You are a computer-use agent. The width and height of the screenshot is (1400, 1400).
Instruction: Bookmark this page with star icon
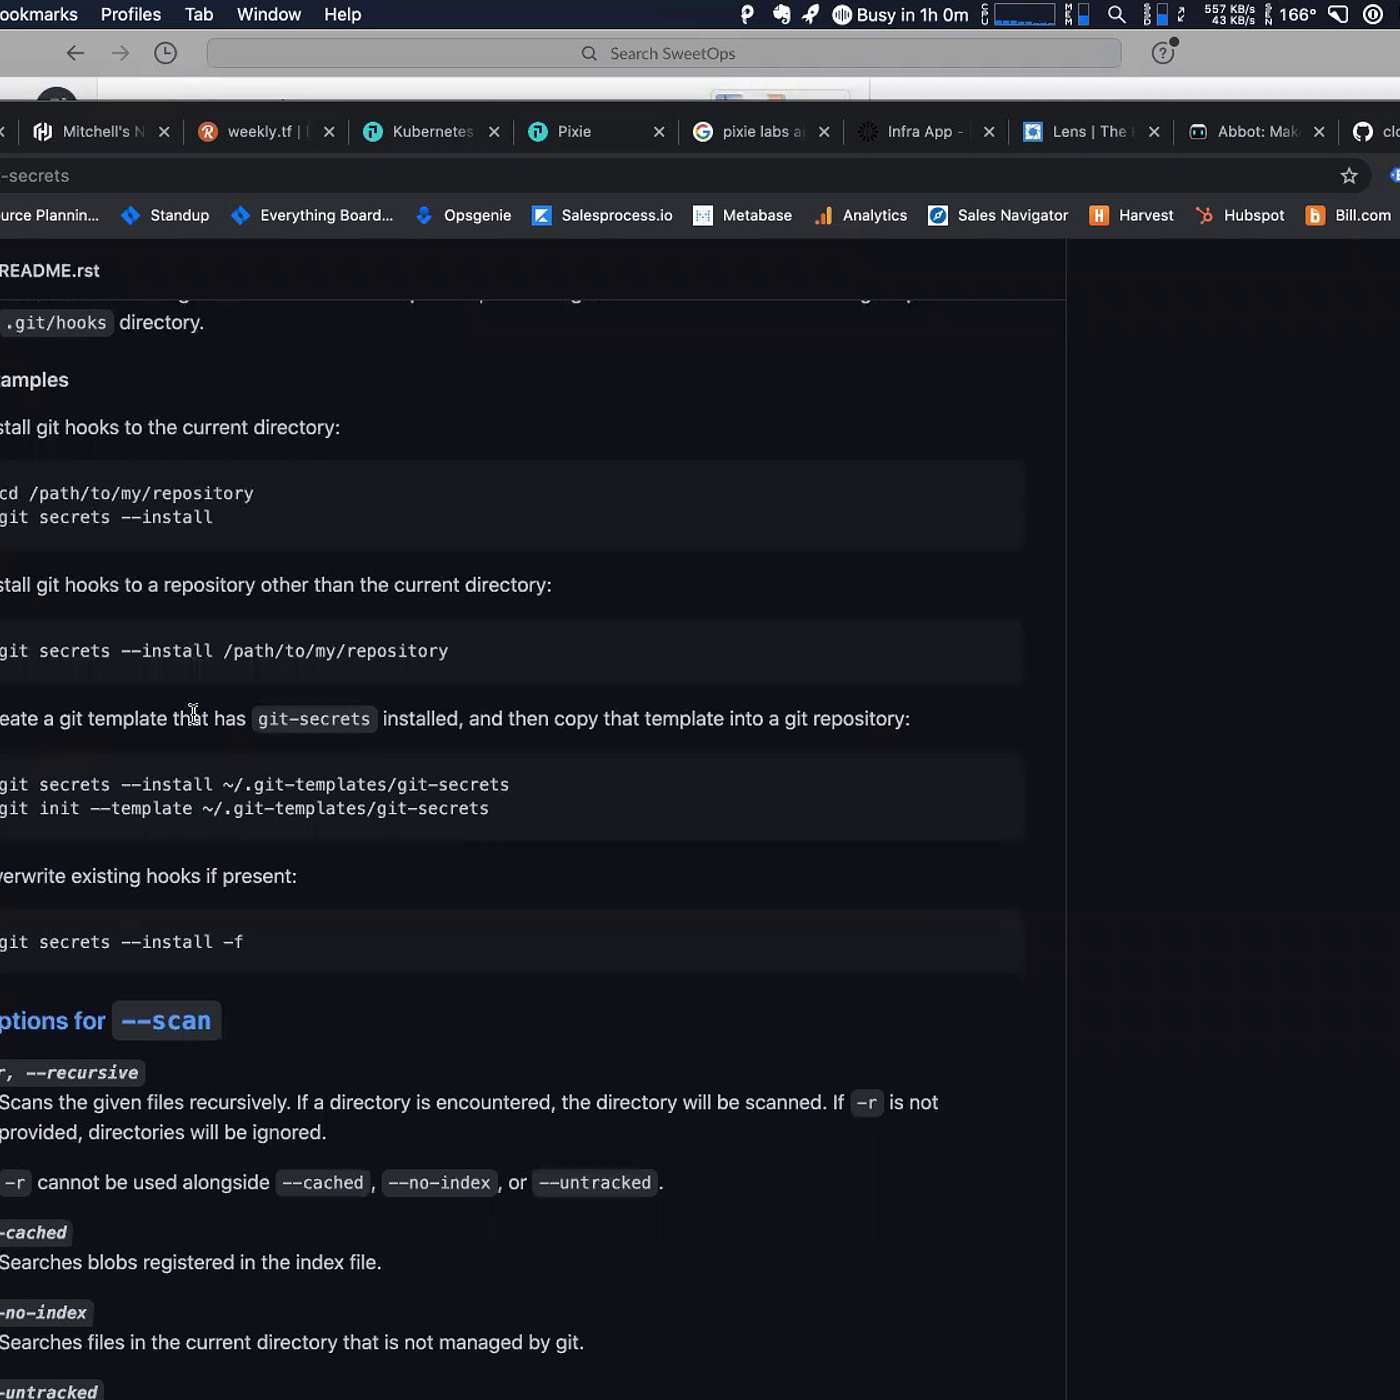[x=1349, y=176]
